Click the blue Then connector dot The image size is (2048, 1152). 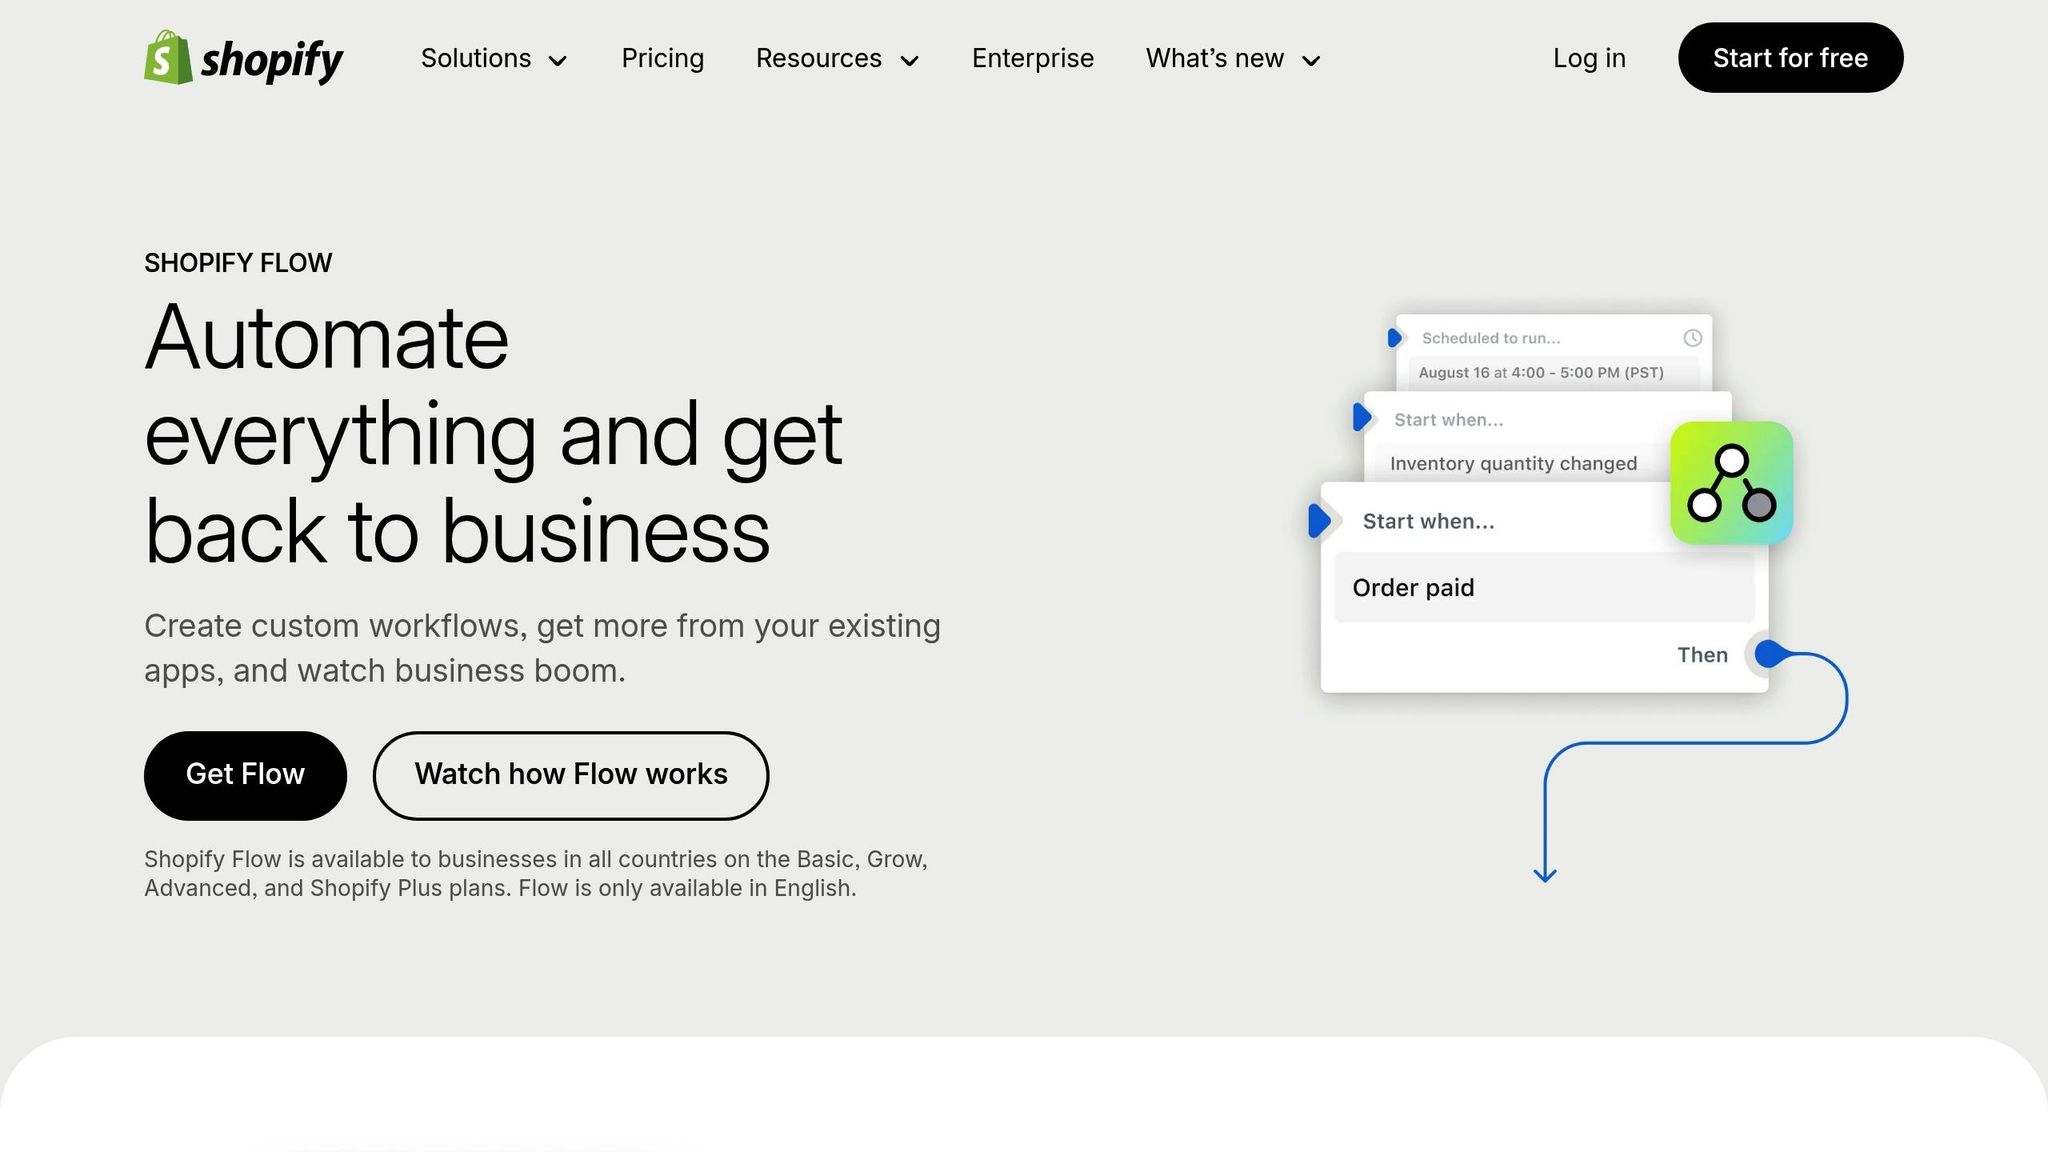(1769, 654)
